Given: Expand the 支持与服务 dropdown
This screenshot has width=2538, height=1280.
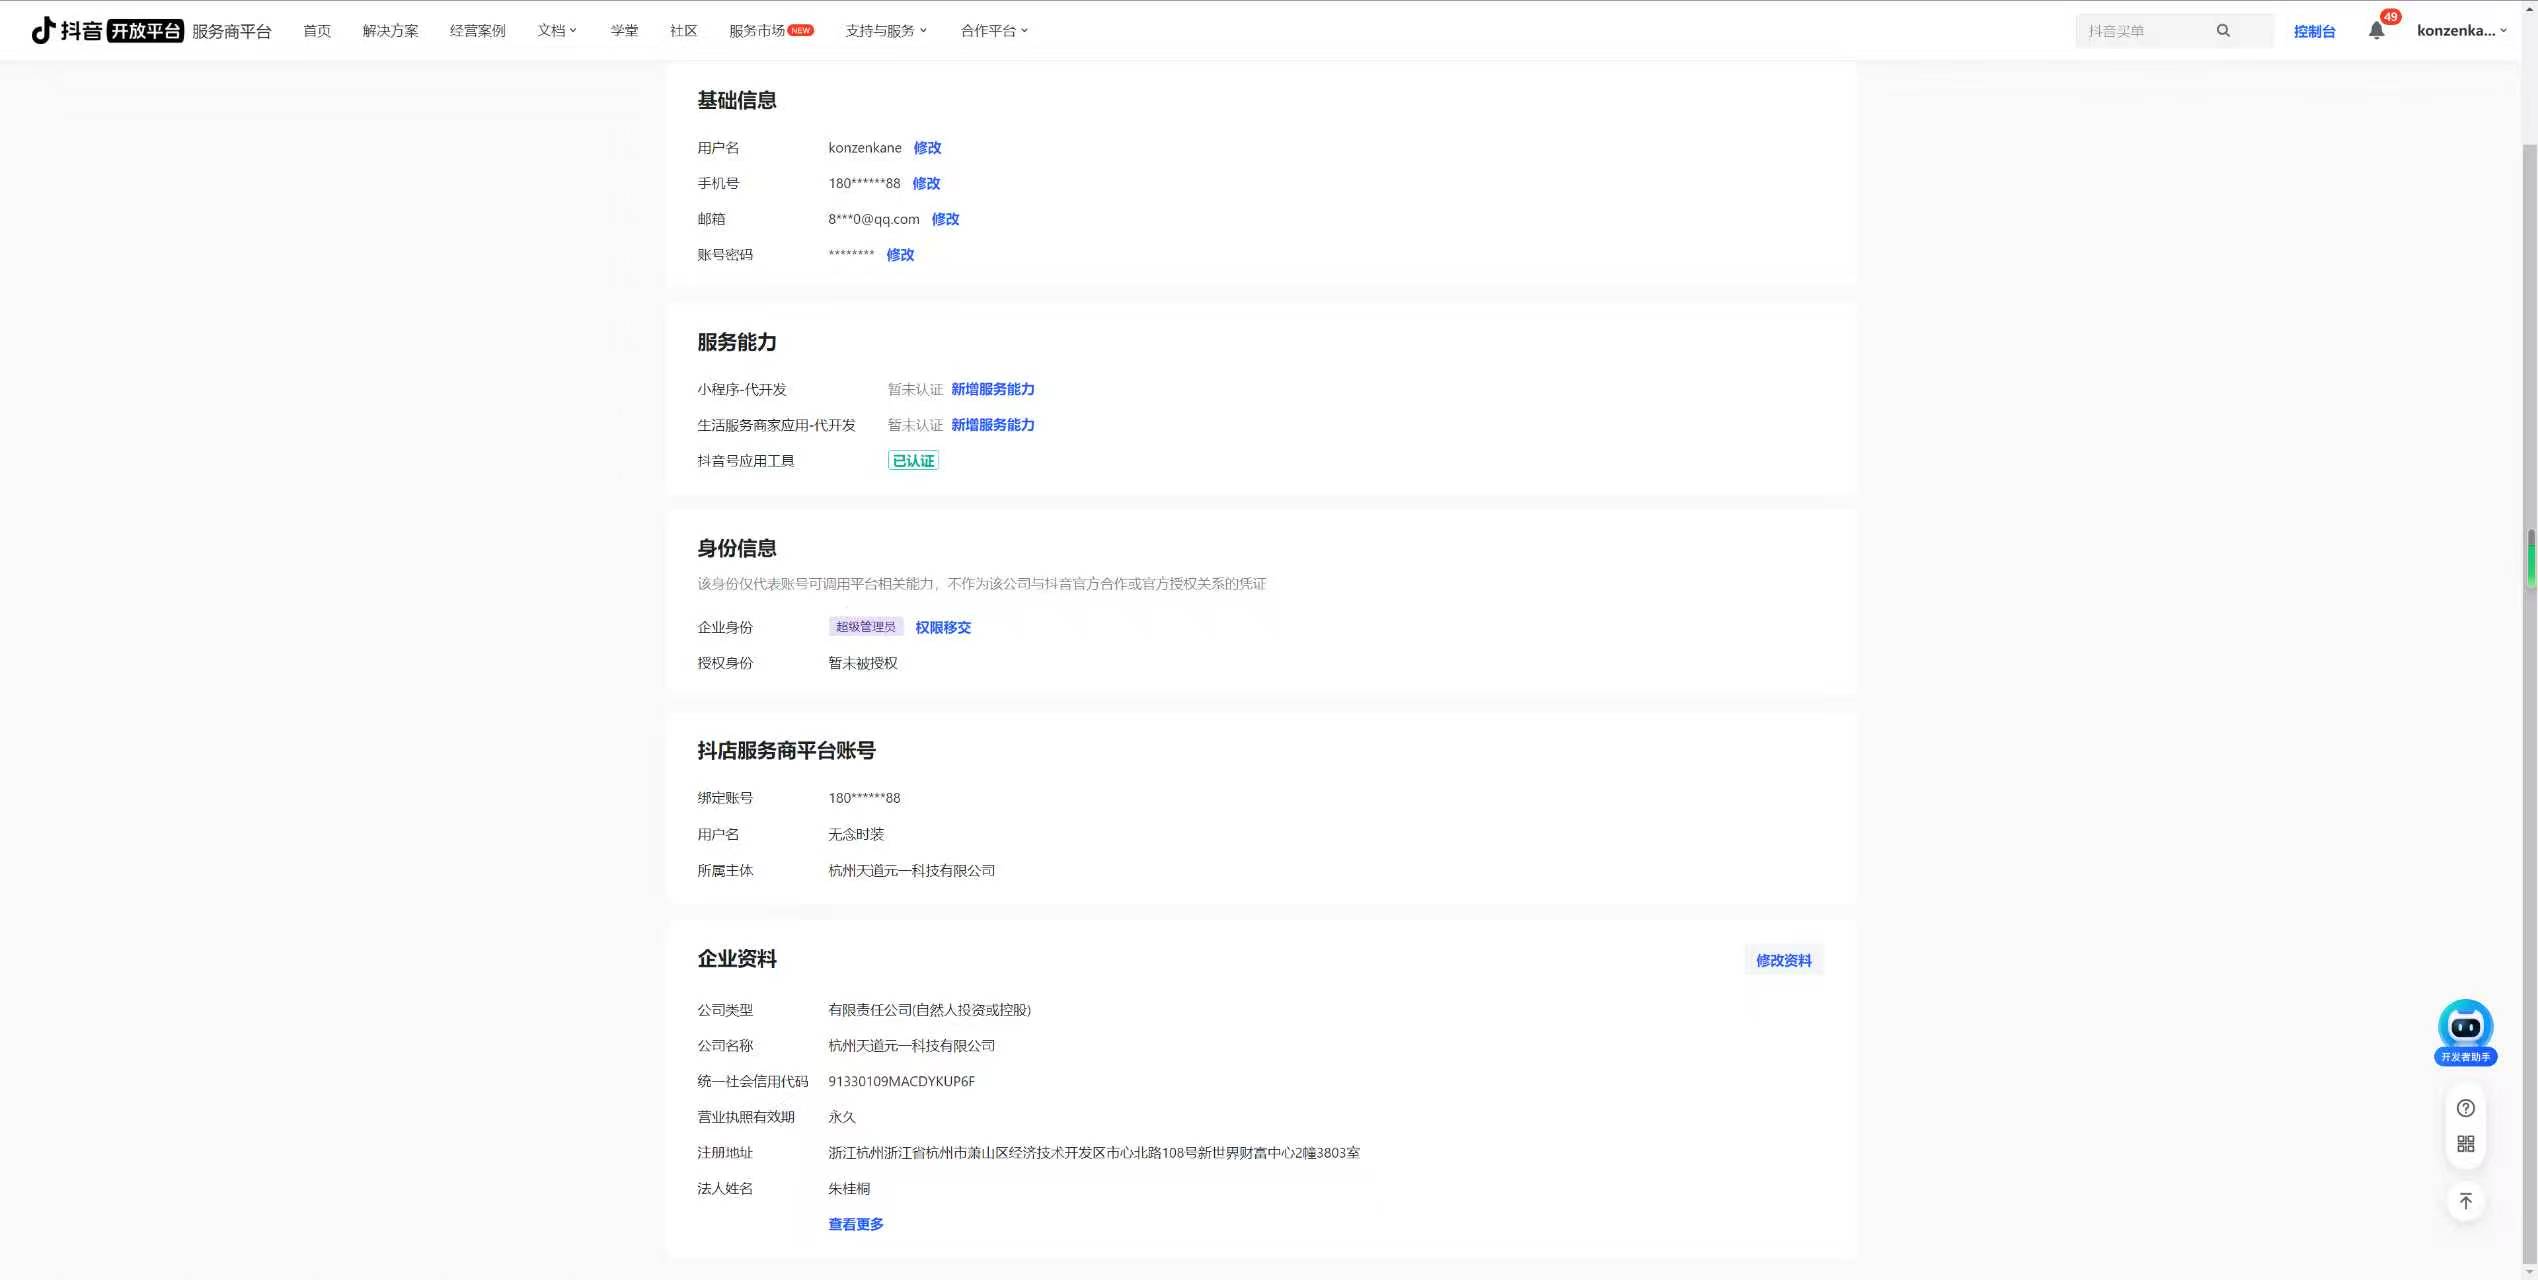Looking at the screenshot, I should coord(886,31).
